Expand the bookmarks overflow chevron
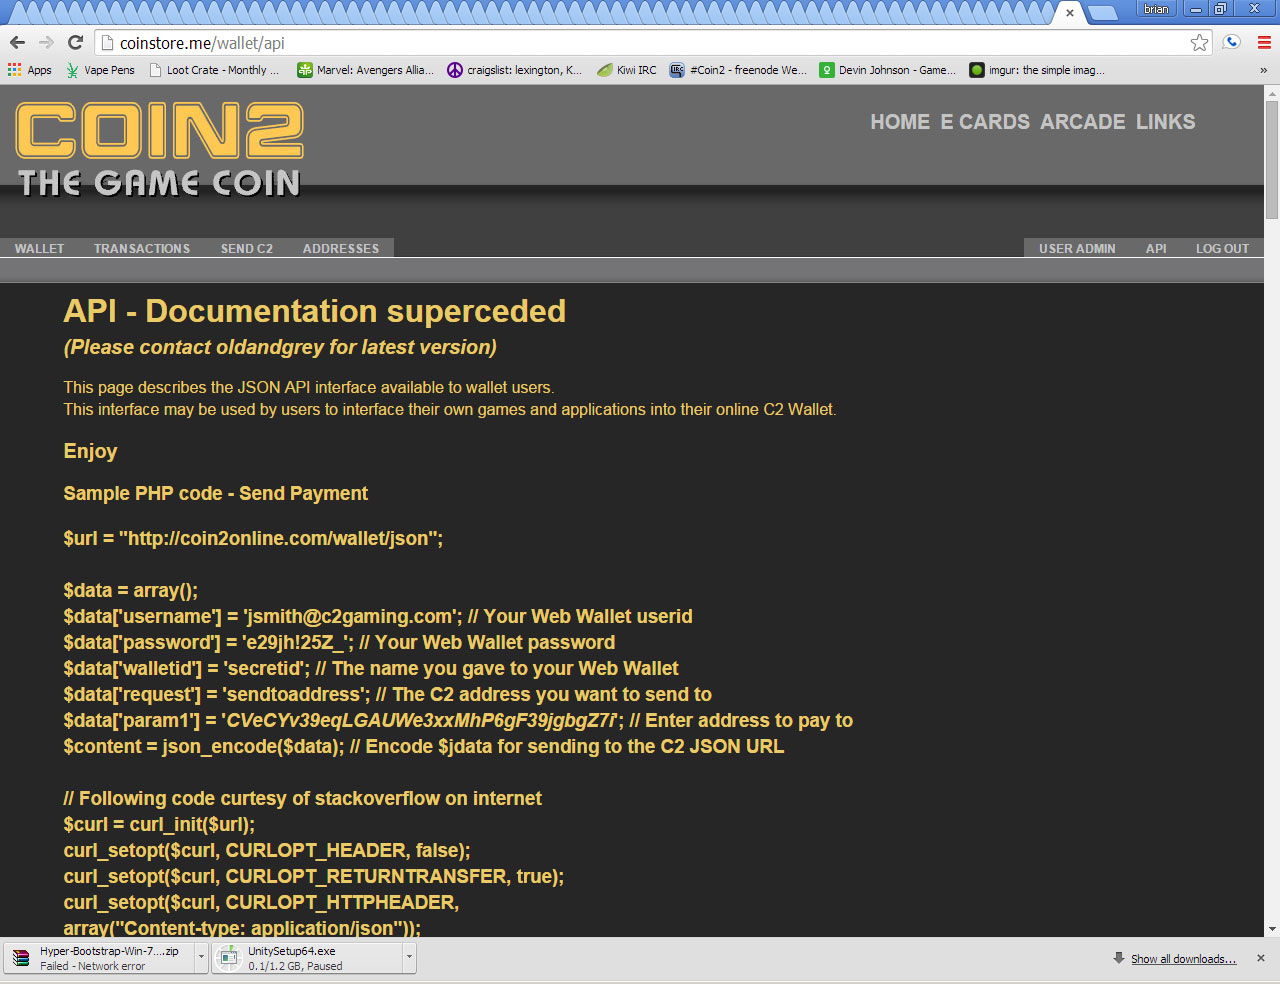The image size is (1280, 984). pos(1263,70)
